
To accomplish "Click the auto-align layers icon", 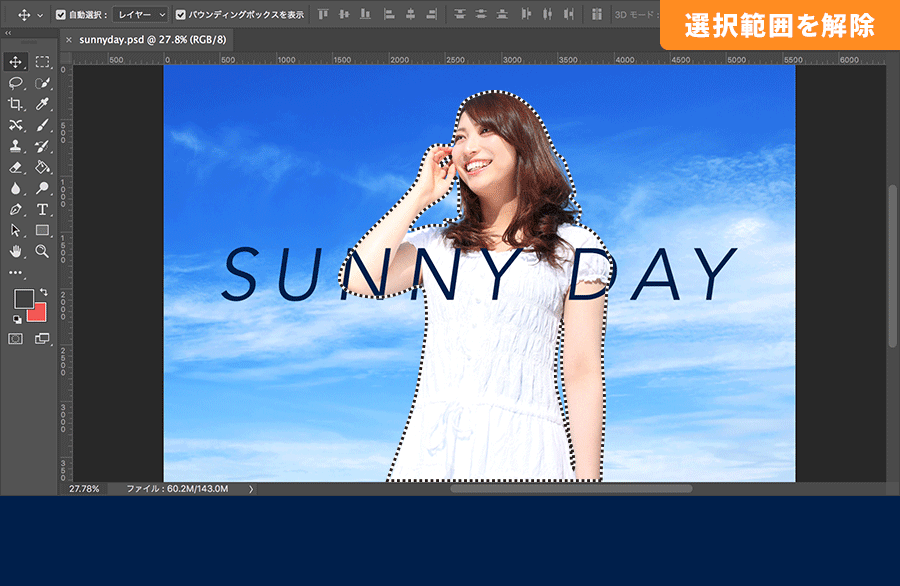I will [x=597, y=14].
